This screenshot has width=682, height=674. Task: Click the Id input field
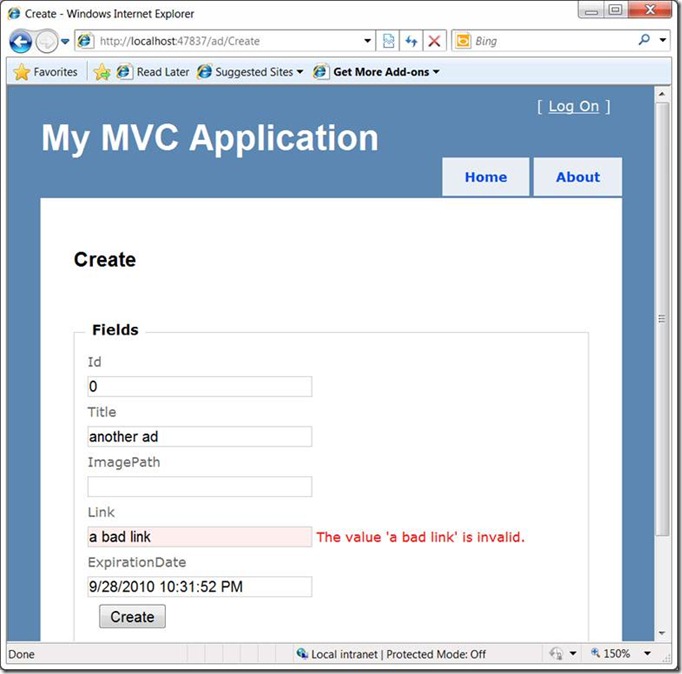coord(200,387)
